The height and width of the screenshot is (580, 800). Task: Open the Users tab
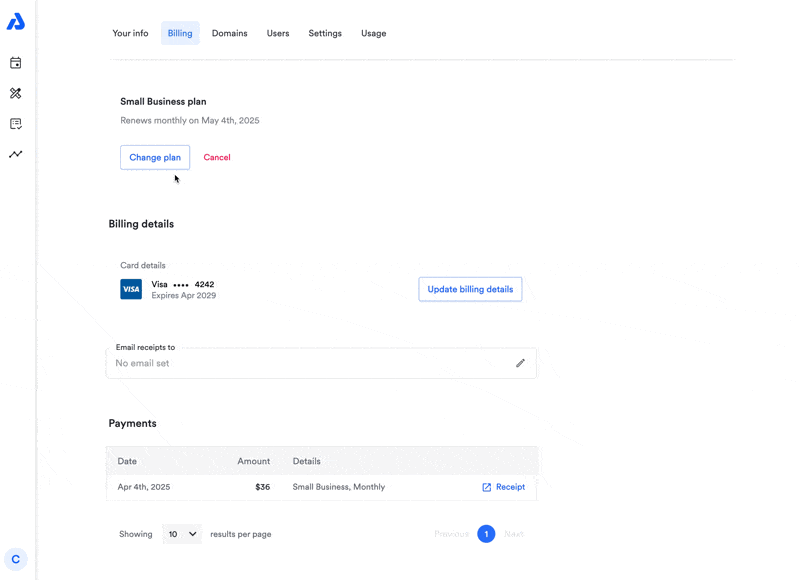(x=278, y=33)
